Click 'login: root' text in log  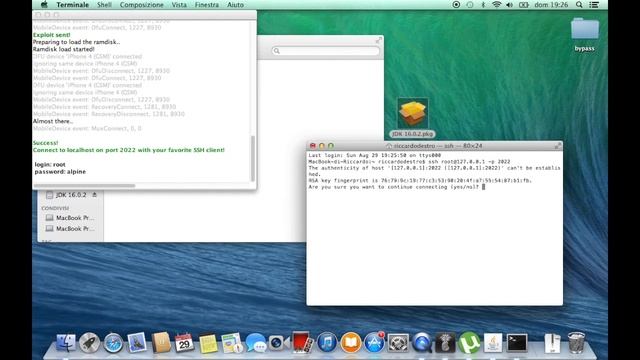click(50, 164)
